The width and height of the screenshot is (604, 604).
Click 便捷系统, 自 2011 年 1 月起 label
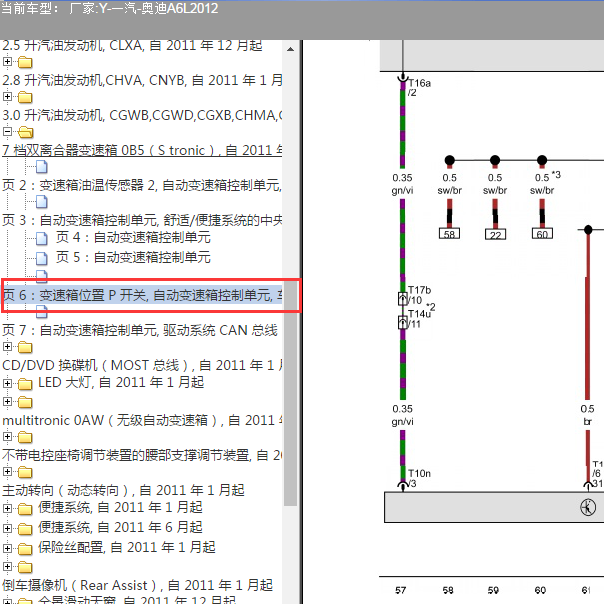coord(120,508)
